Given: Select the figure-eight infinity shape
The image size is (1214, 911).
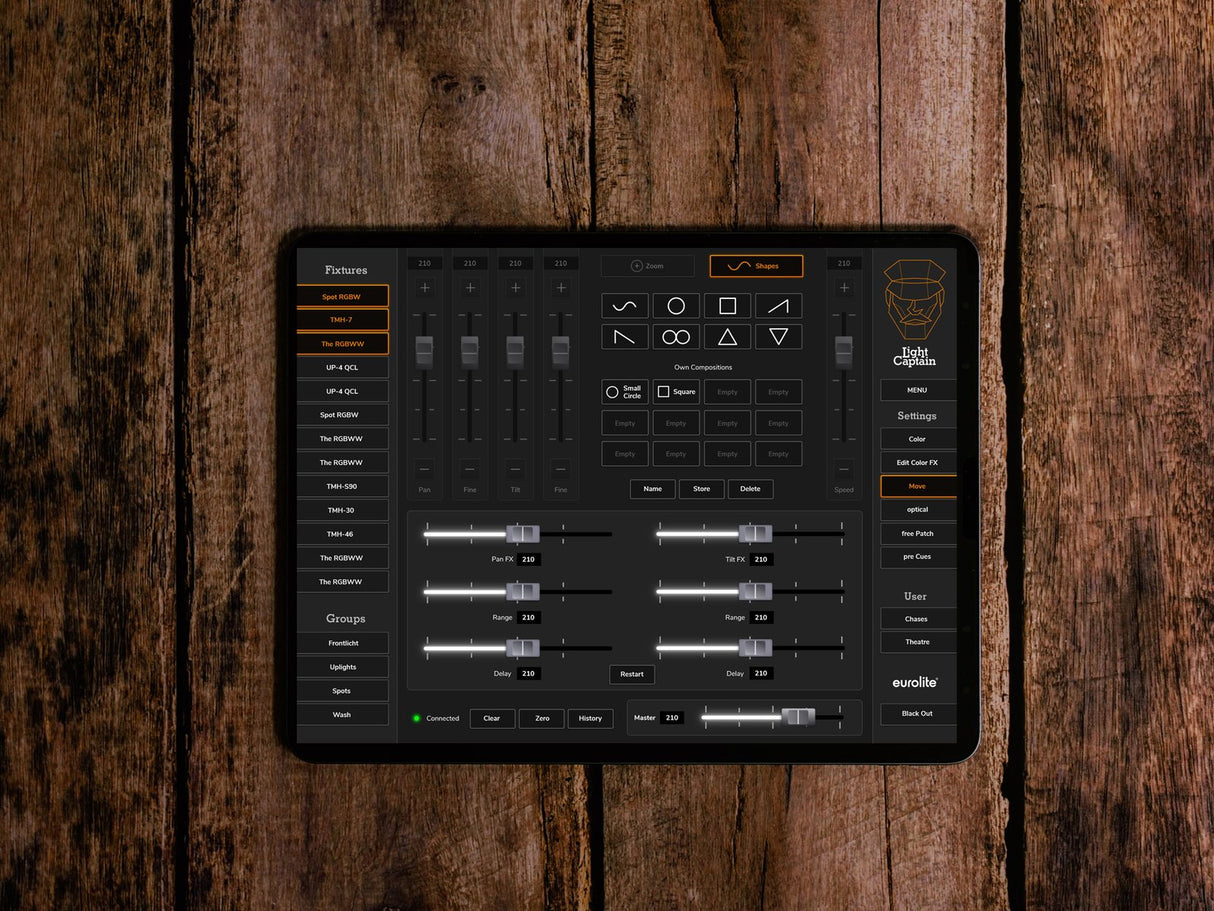Looking at the screenshot, I should [676, 337].
